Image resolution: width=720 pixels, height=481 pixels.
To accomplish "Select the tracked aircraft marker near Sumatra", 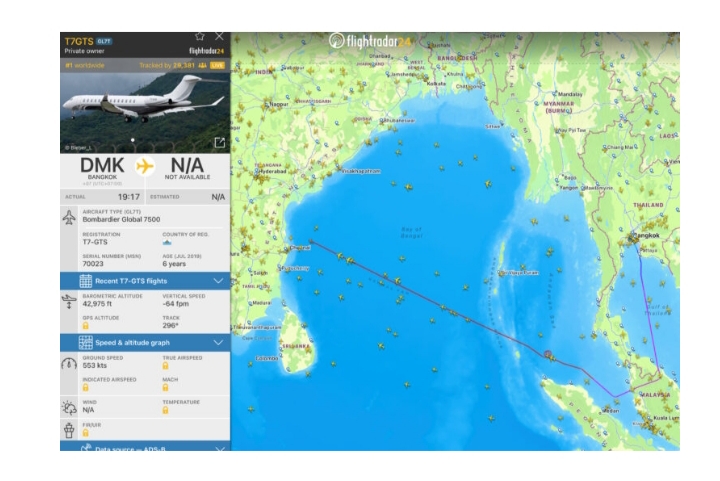I will (x=548, y=355).
